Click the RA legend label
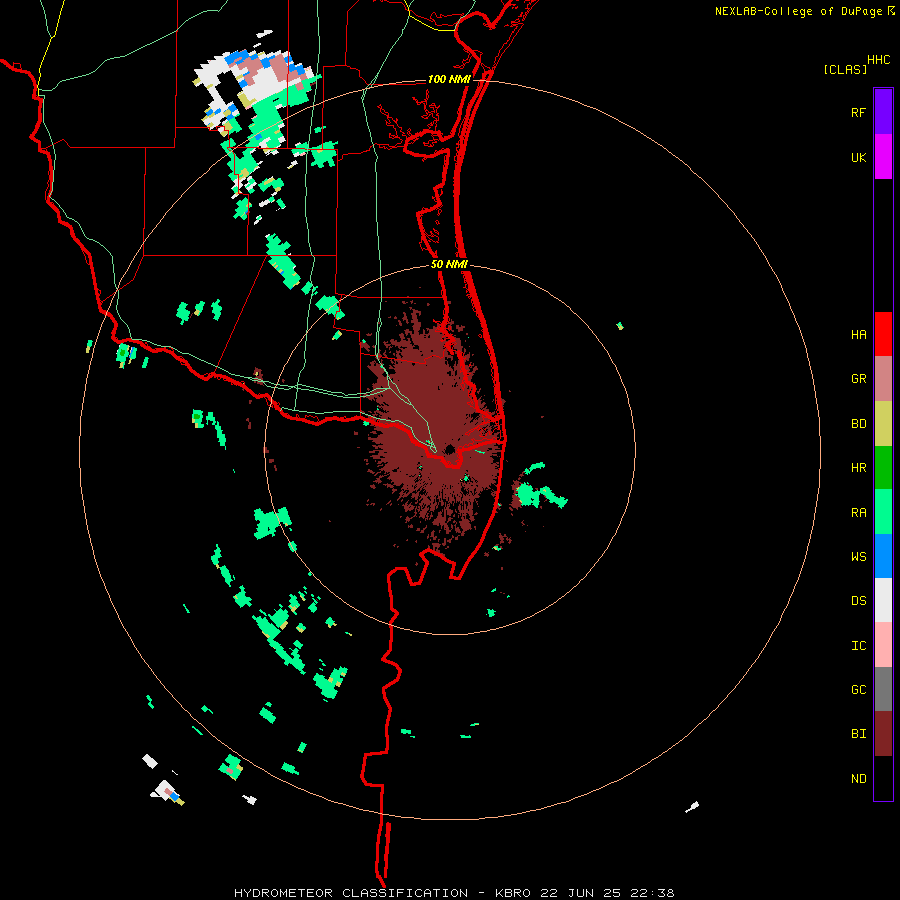 [x=858, y=513]
